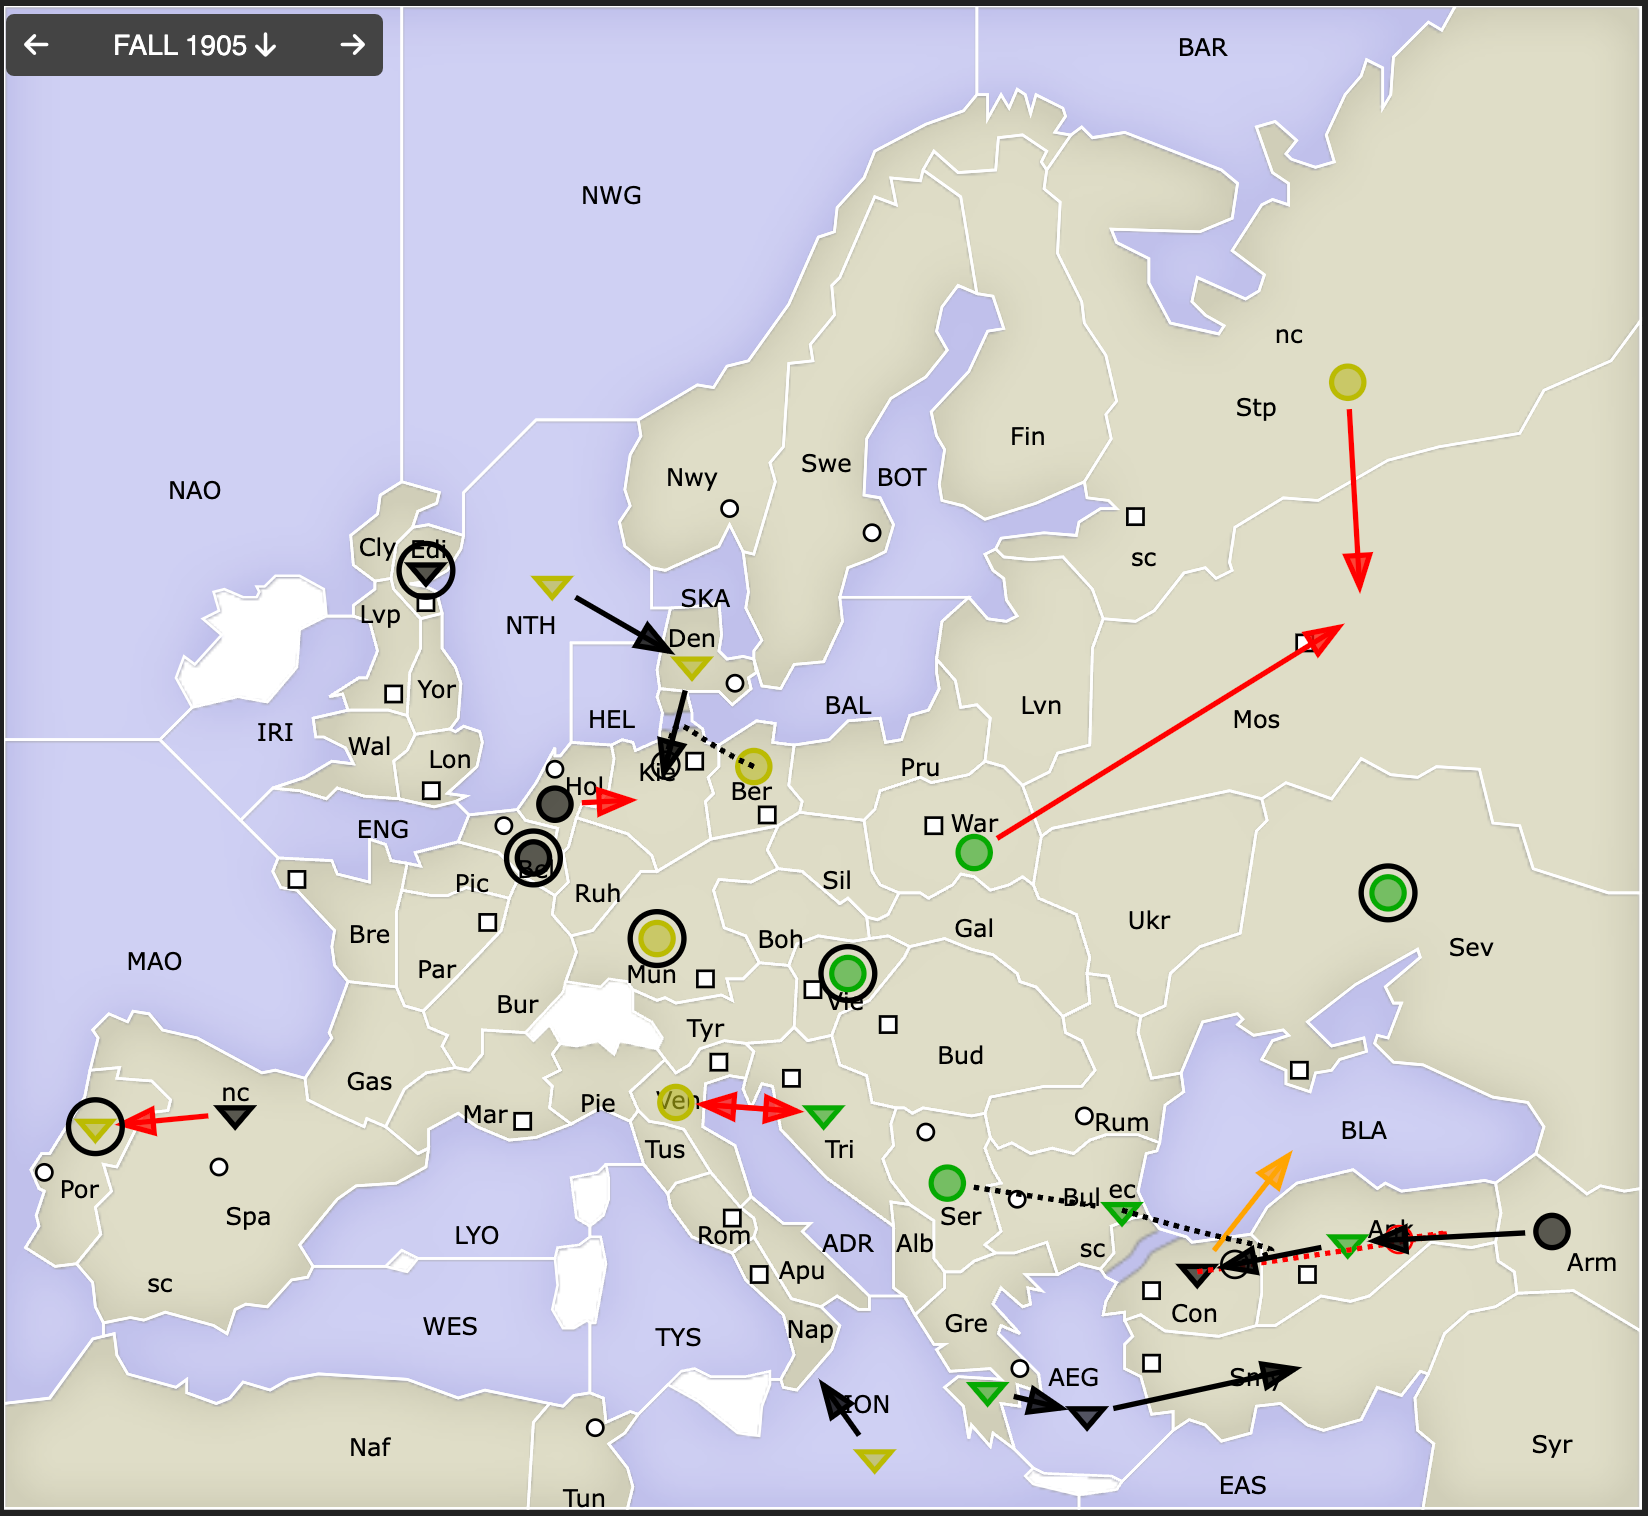Select the circled yellow army in Munich

coord(656,938)
